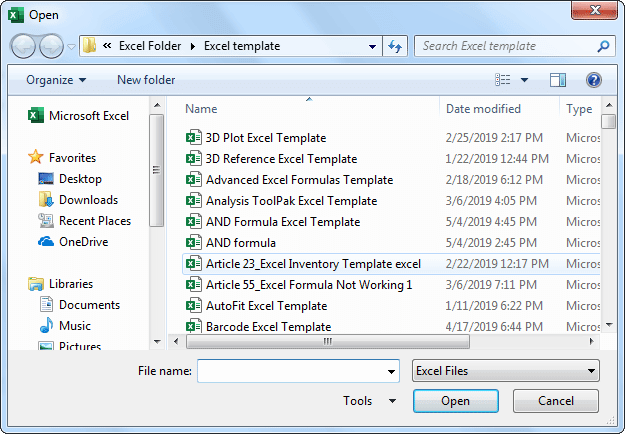
Task: Click Excel icon of AND Formula Excel Template
Action: point(194,222)
